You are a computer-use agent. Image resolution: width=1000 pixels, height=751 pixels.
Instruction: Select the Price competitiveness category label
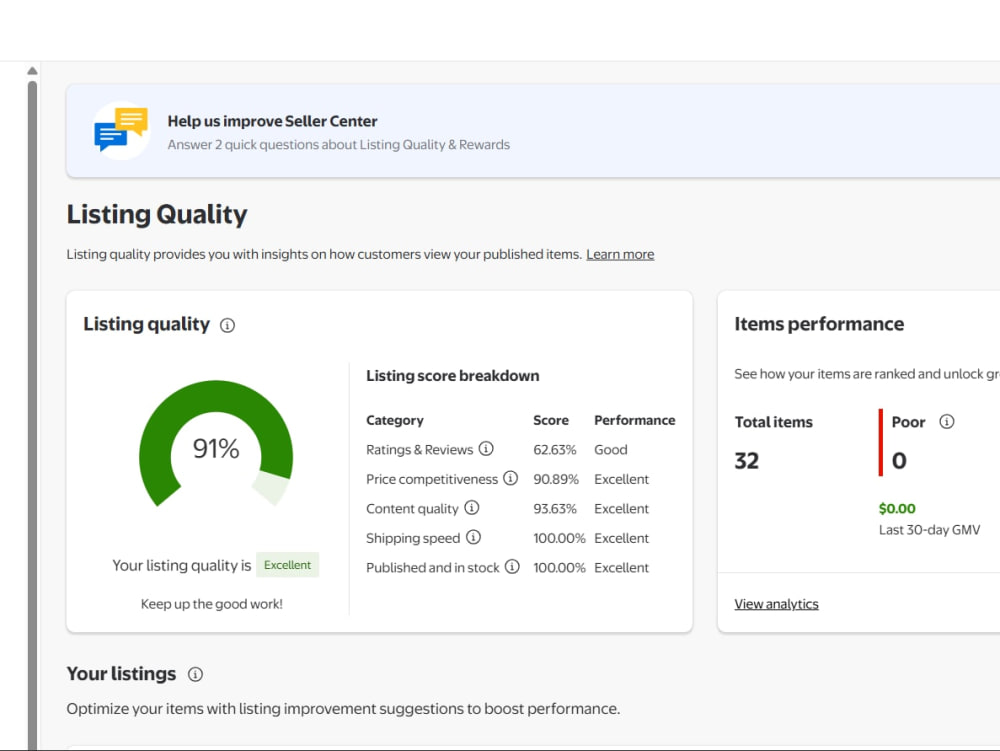pos(432,479)
